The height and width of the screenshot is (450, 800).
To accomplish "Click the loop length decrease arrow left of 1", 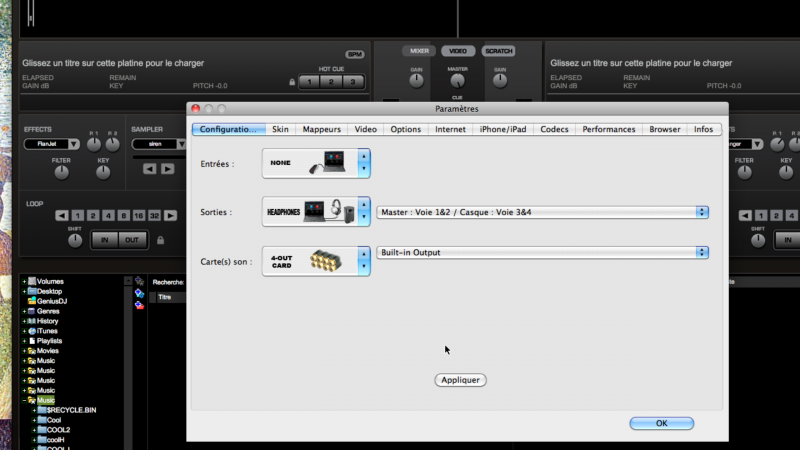I will [x=61, y=215].
